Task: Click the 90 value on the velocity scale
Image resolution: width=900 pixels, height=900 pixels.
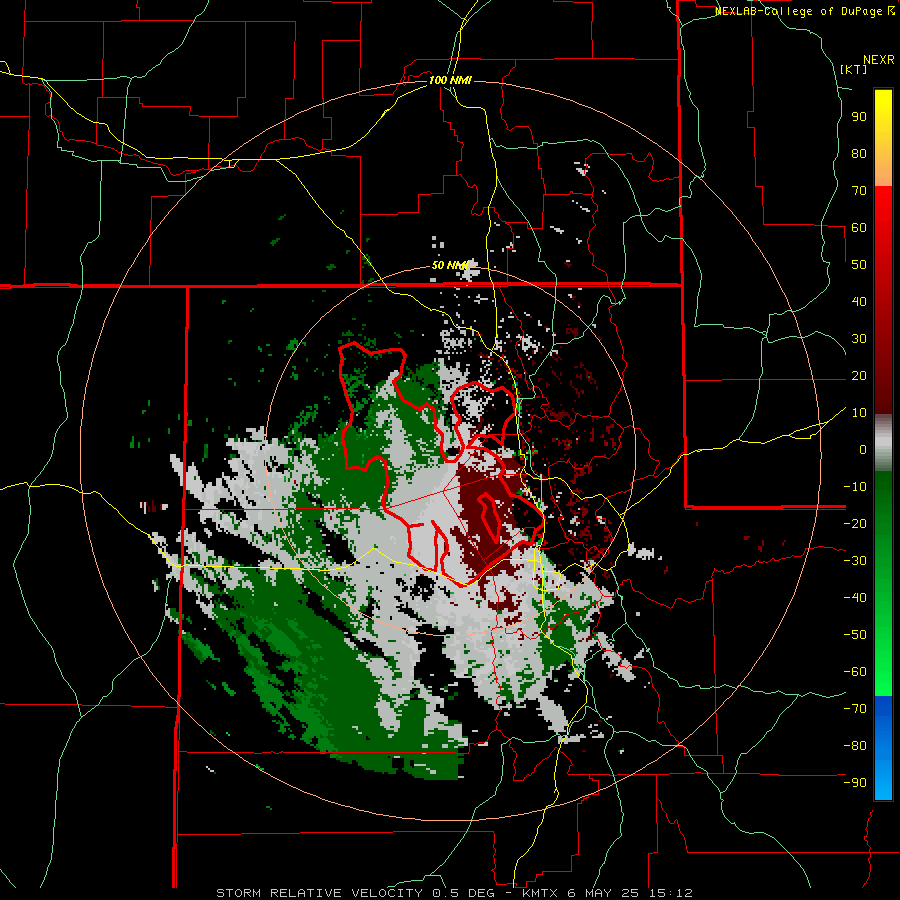Action: tap(859, 117)
